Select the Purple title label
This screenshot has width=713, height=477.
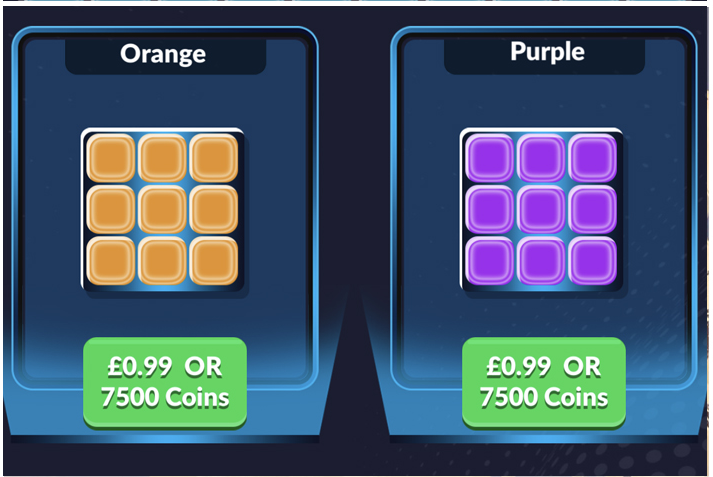pos(547,51)
